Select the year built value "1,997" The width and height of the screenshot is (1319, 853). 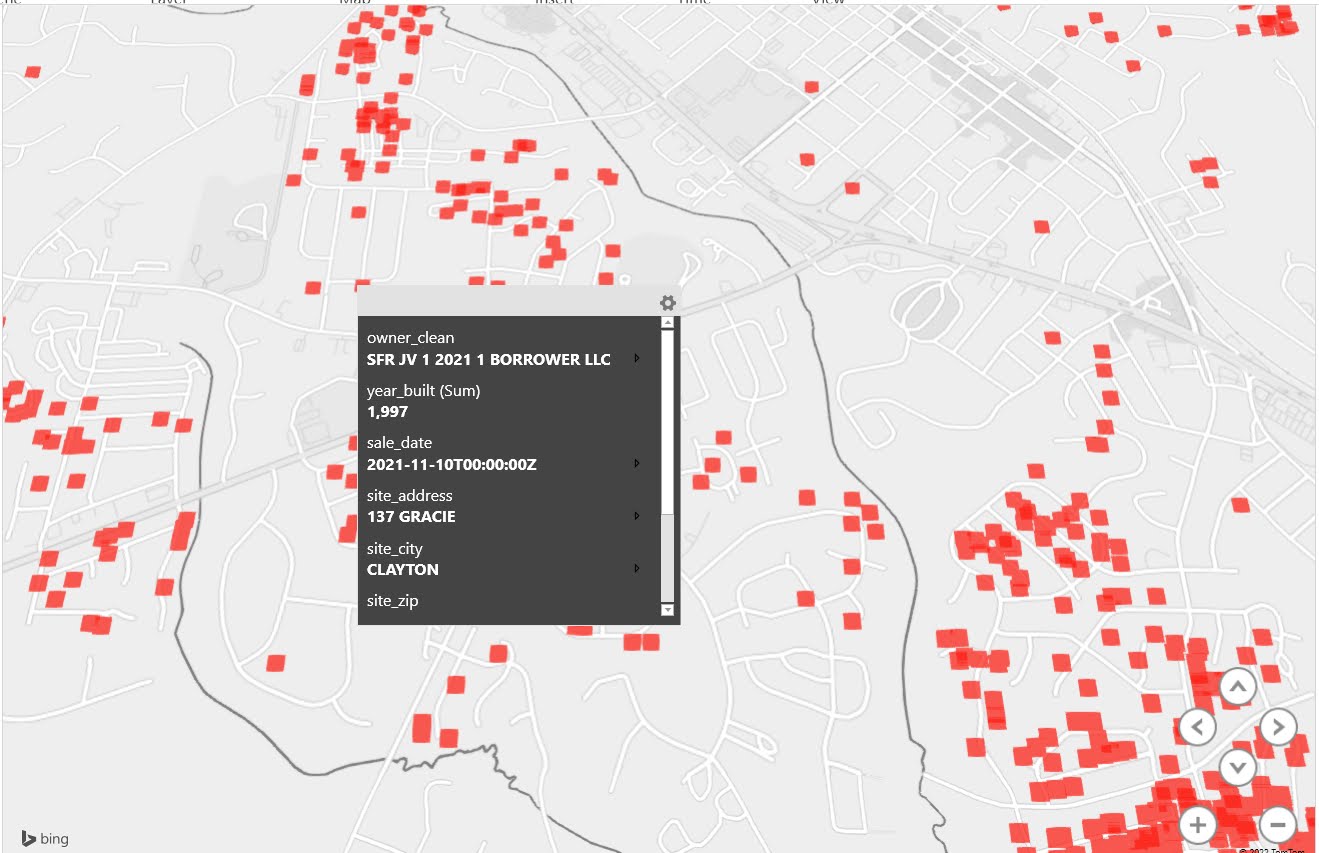pos(388,412)
